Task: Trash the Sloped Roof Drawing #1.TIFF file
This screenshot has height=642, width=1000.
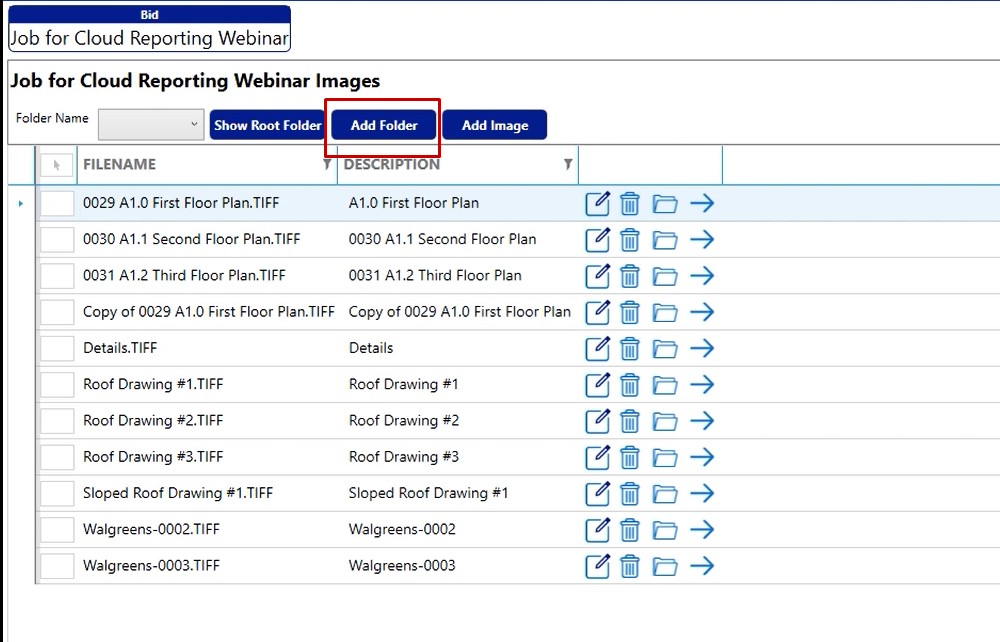Action: (x=630, y=494)
